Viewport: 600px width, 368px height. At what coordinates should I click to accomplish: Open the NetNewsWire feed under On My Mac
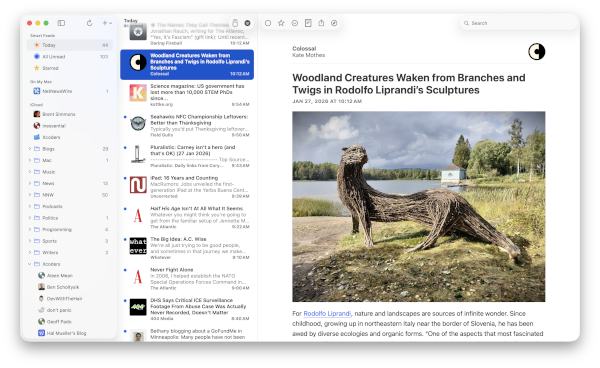click(70, 91)
